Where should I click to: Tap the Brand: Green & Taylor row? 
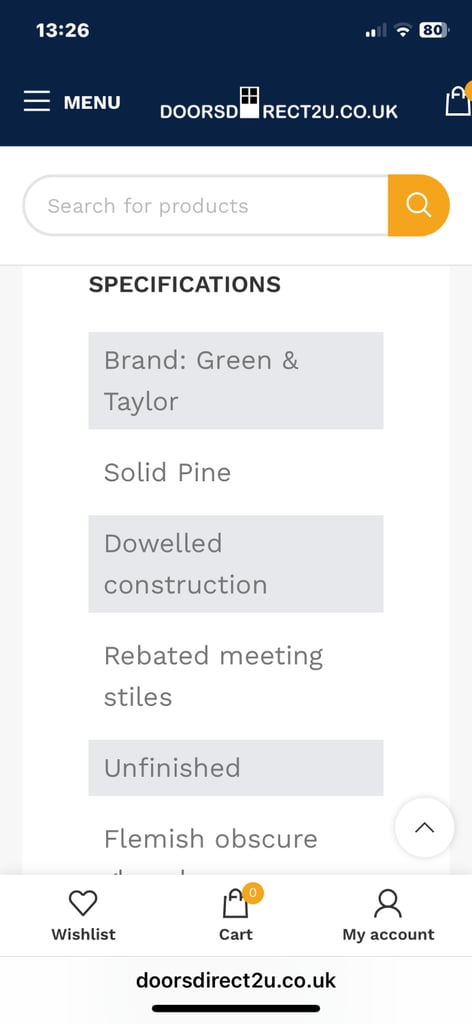pos(236,381)
